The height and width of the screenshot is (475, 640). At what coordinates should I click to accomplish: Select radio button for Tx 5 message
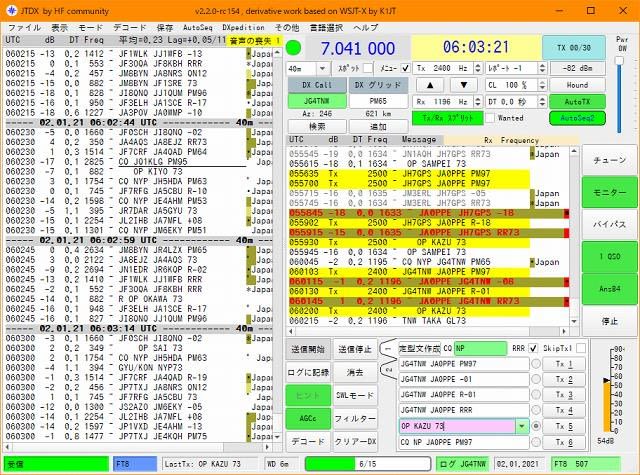click(x=536, y=426)
